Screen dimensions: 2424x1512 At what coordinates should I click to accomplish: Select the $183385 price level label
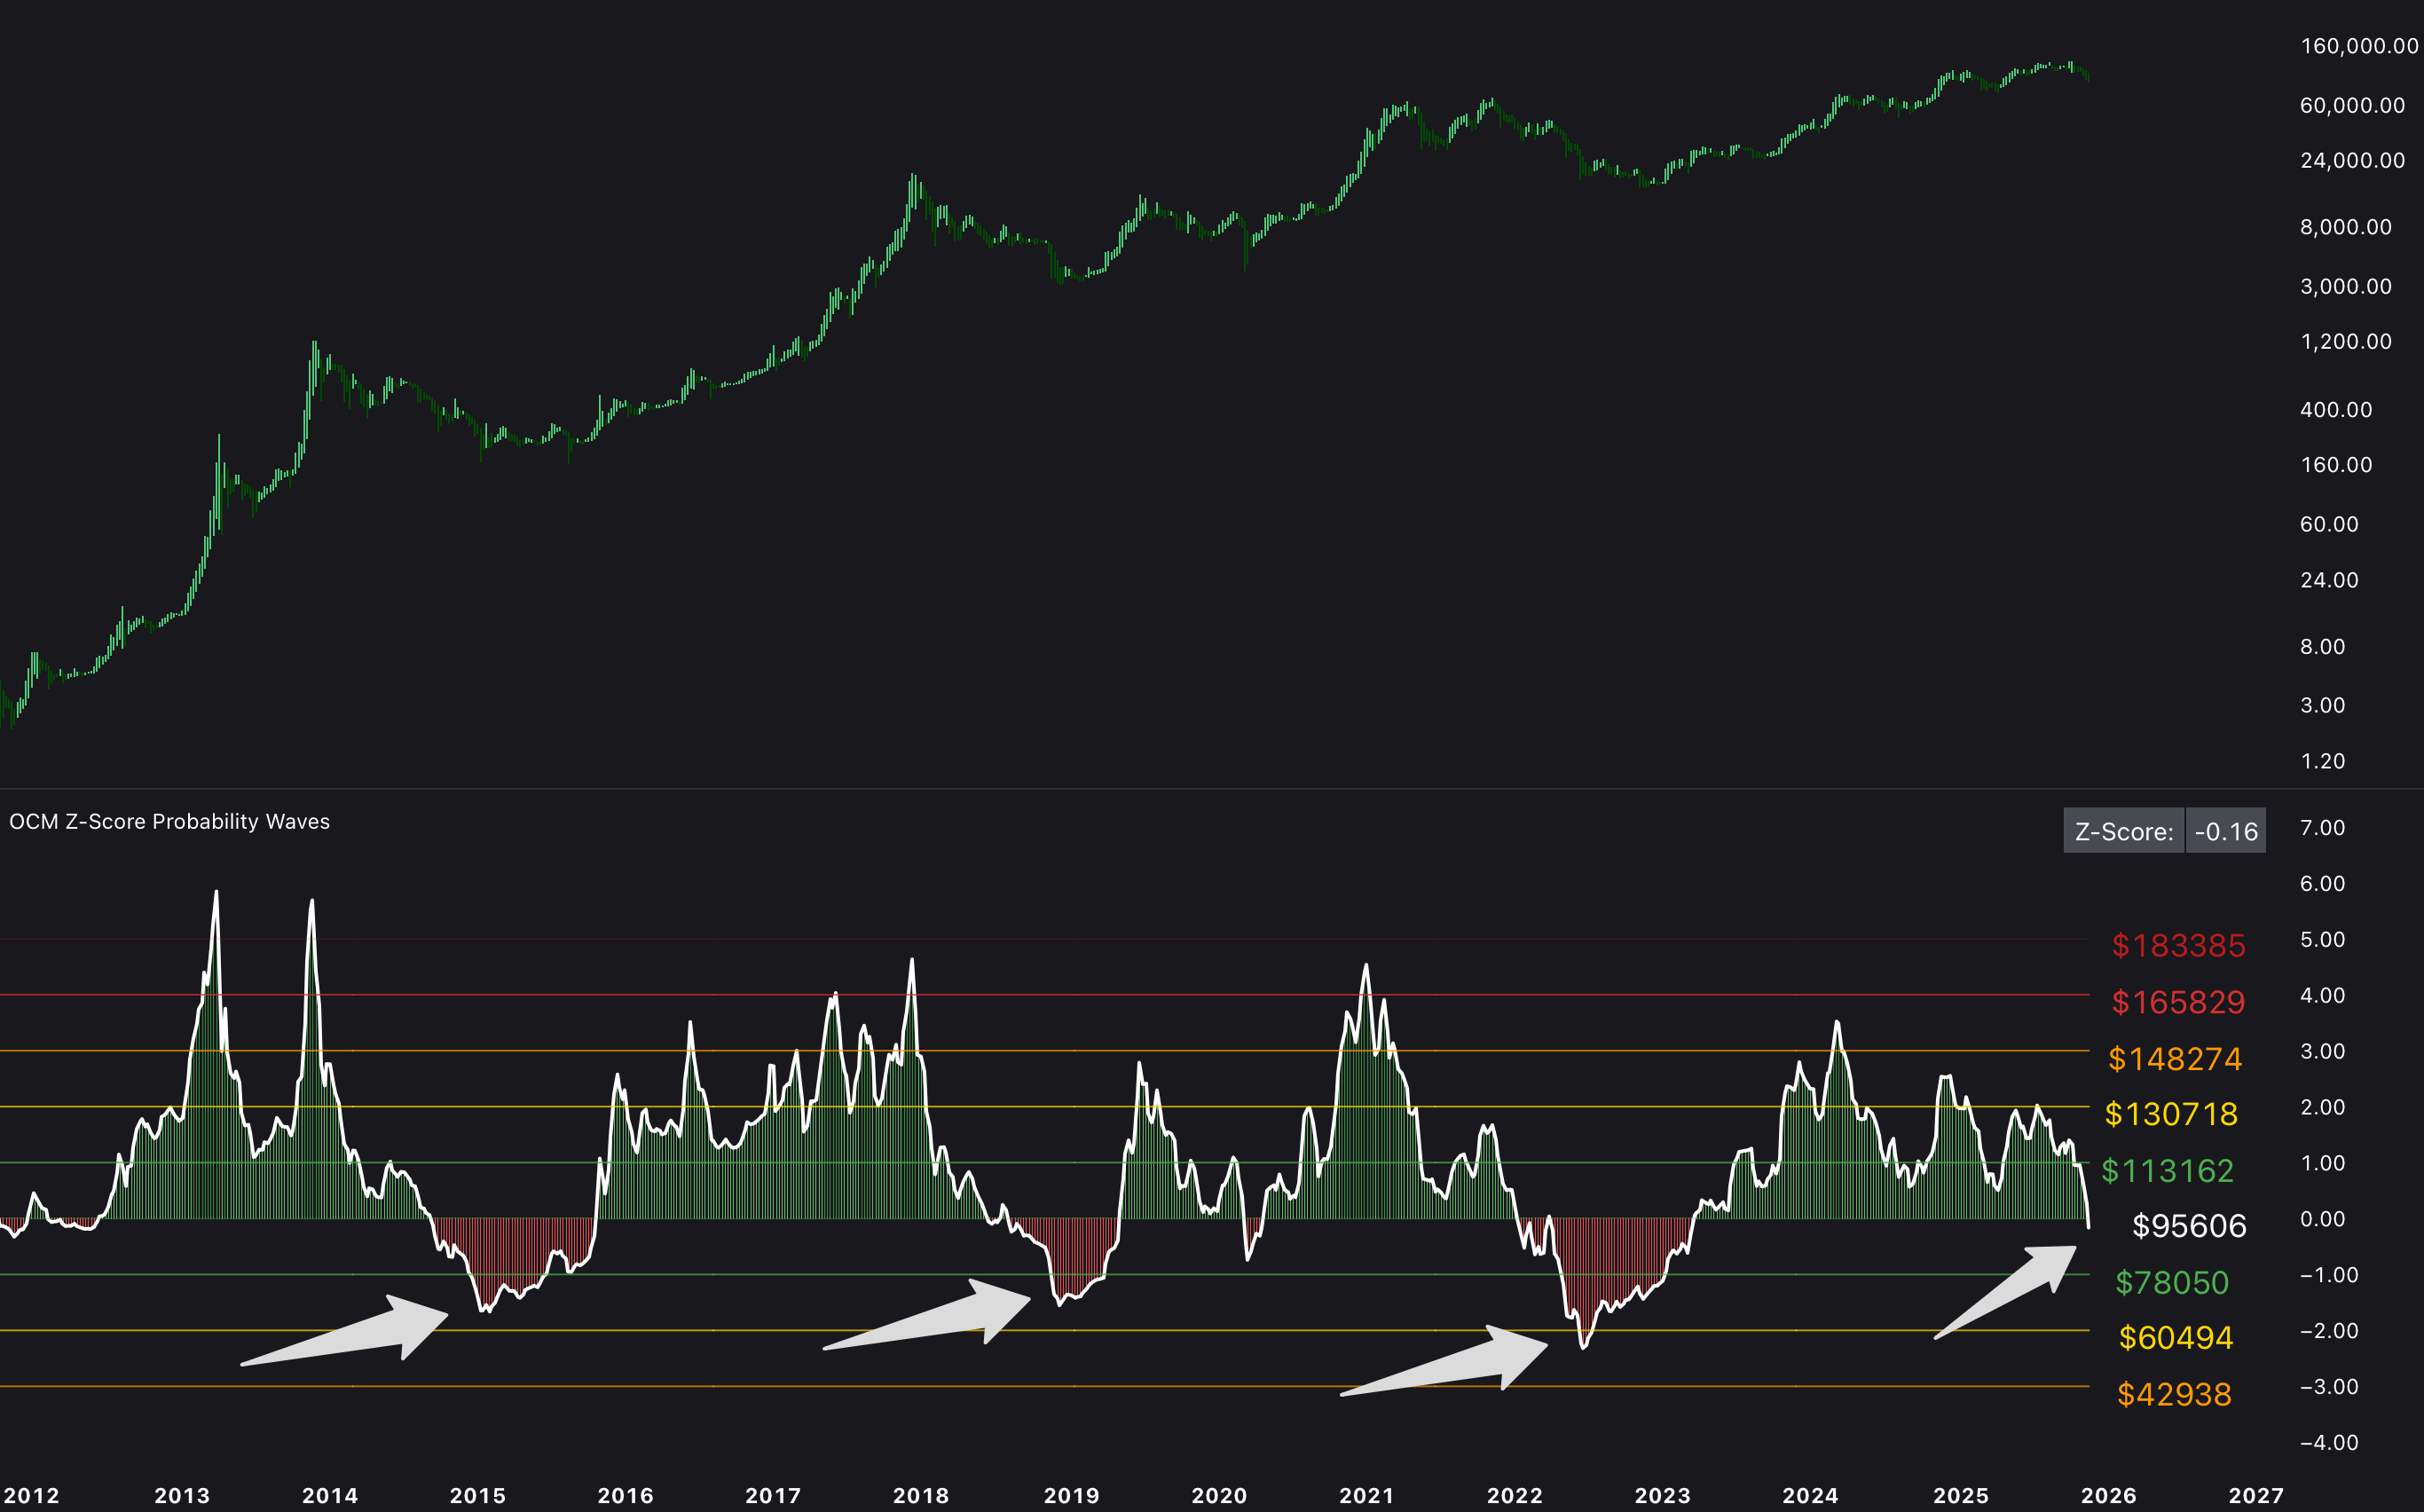coord(2178,945)
